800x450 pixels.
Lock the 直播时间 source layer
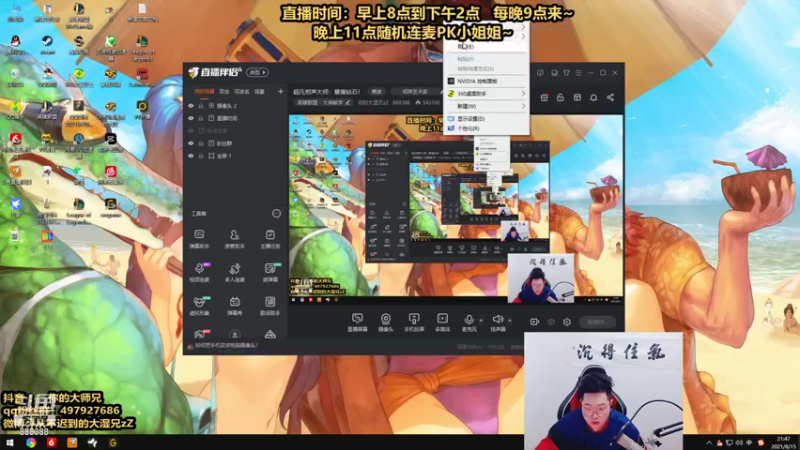point(201,118)
